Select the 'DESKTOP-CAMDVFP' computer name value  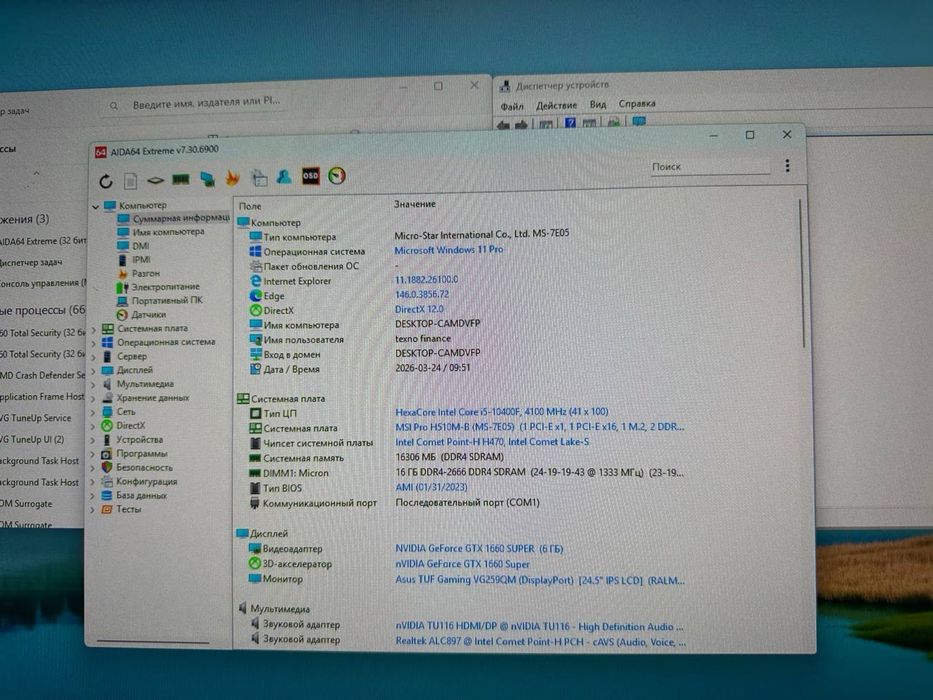click(x=437, y=324)
